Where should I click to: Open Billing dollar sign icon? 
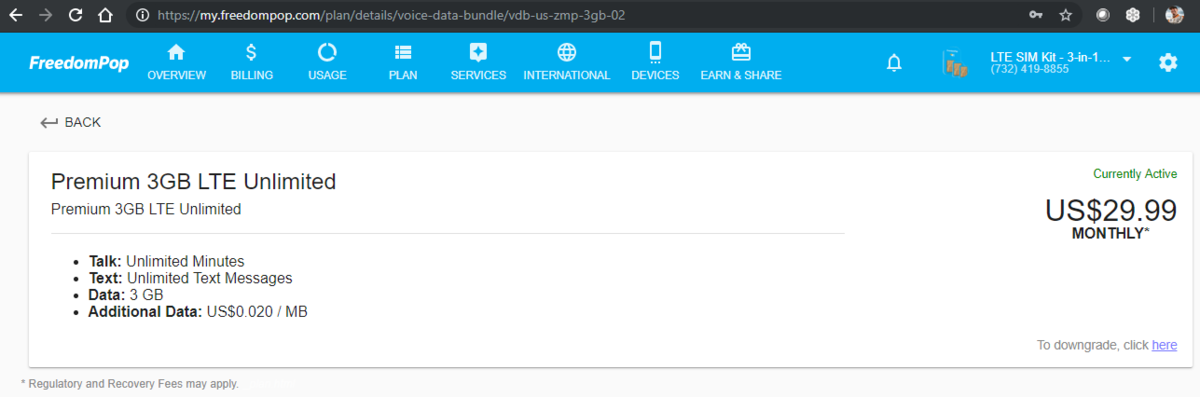(251, 52)
